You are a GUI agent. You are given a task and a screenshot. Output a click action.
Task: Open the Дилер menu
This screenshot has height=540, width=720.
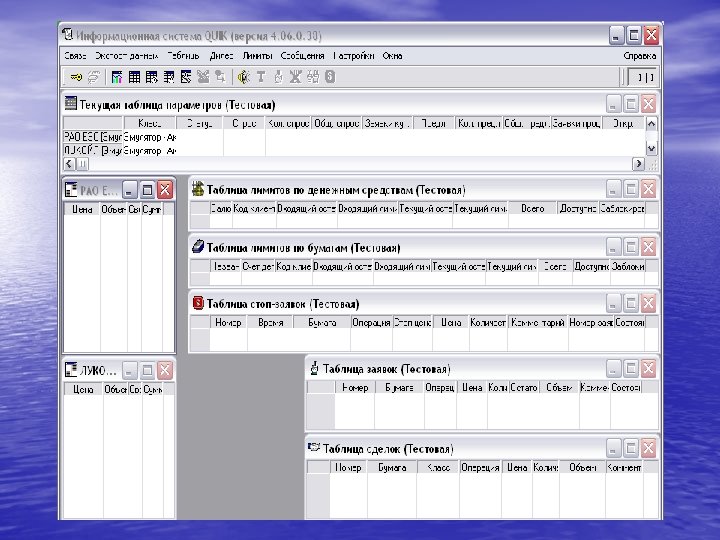point(221,56)
